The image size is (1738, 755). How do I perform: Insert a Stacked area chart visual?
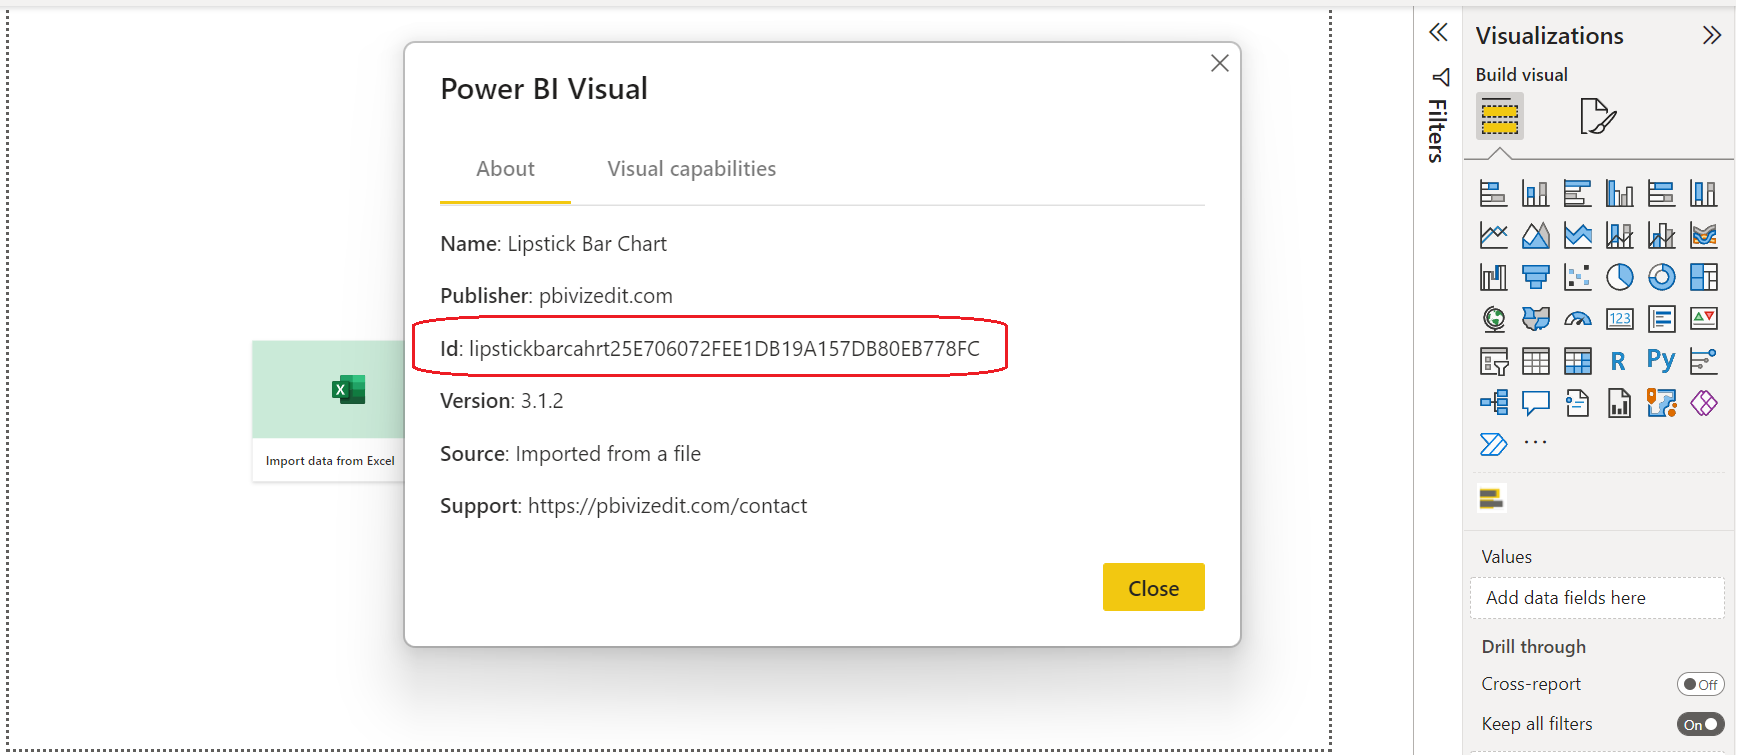[x=1577, y=235]
